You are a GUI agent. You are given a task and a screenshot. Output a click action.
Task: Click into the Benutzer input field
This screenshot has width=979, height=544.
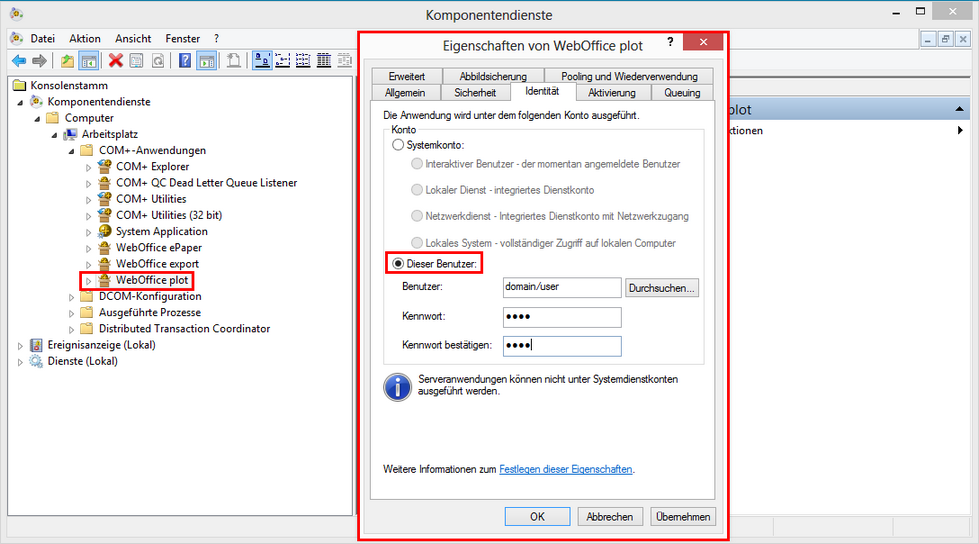[x=562, y=287]
